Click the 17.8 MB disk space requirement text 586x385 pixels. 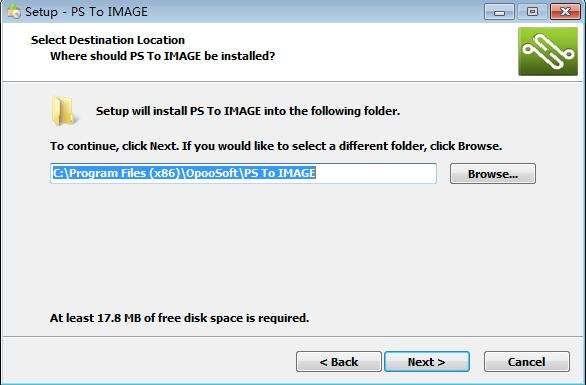179,318
